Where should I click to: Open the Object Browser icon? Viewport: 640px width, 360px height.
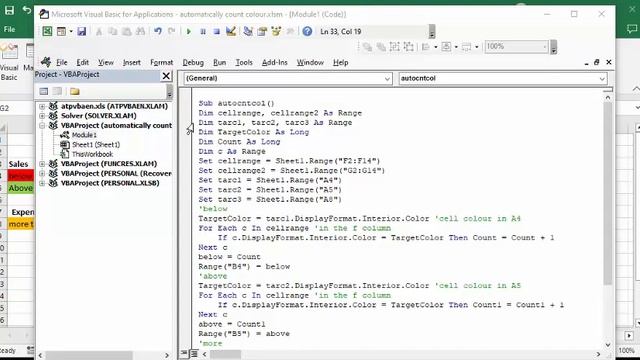(276, 31)
